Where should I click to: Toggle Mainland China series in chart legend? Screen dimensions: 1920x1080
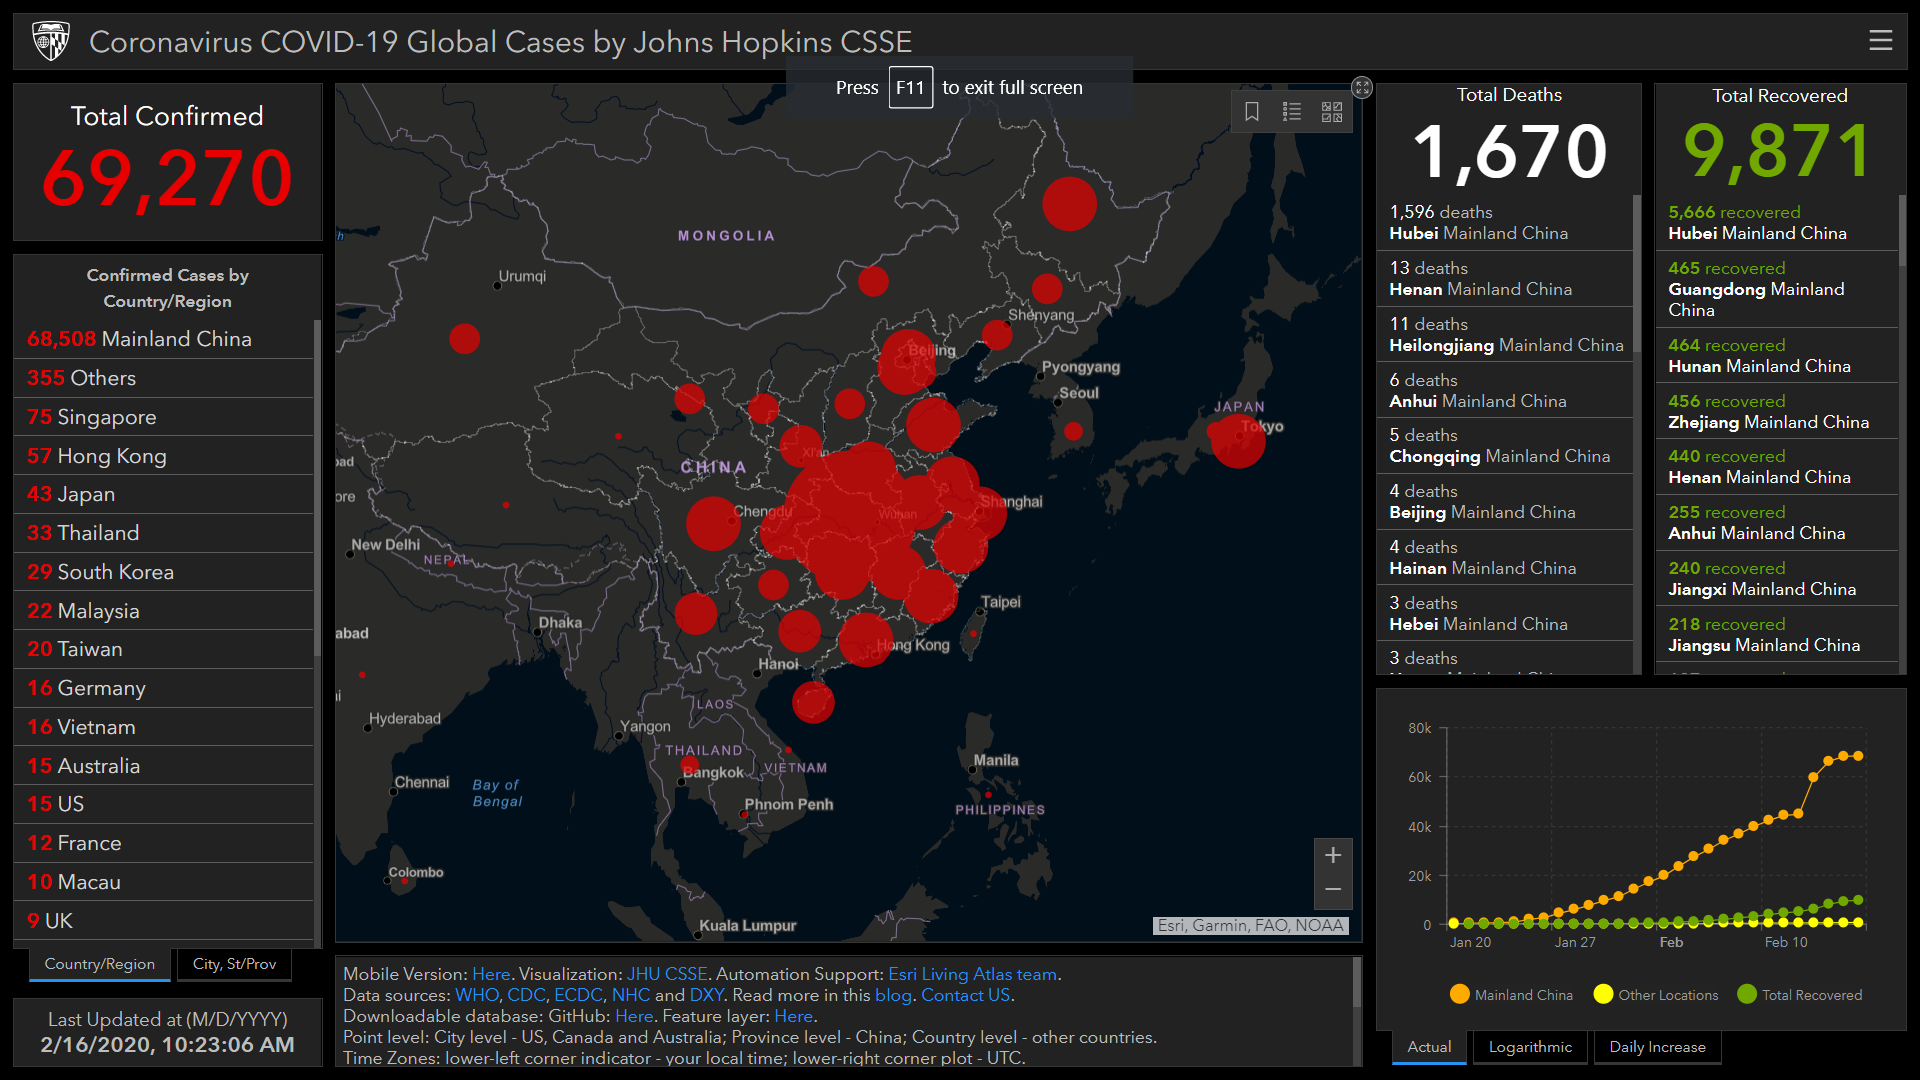coord(1511,995)
